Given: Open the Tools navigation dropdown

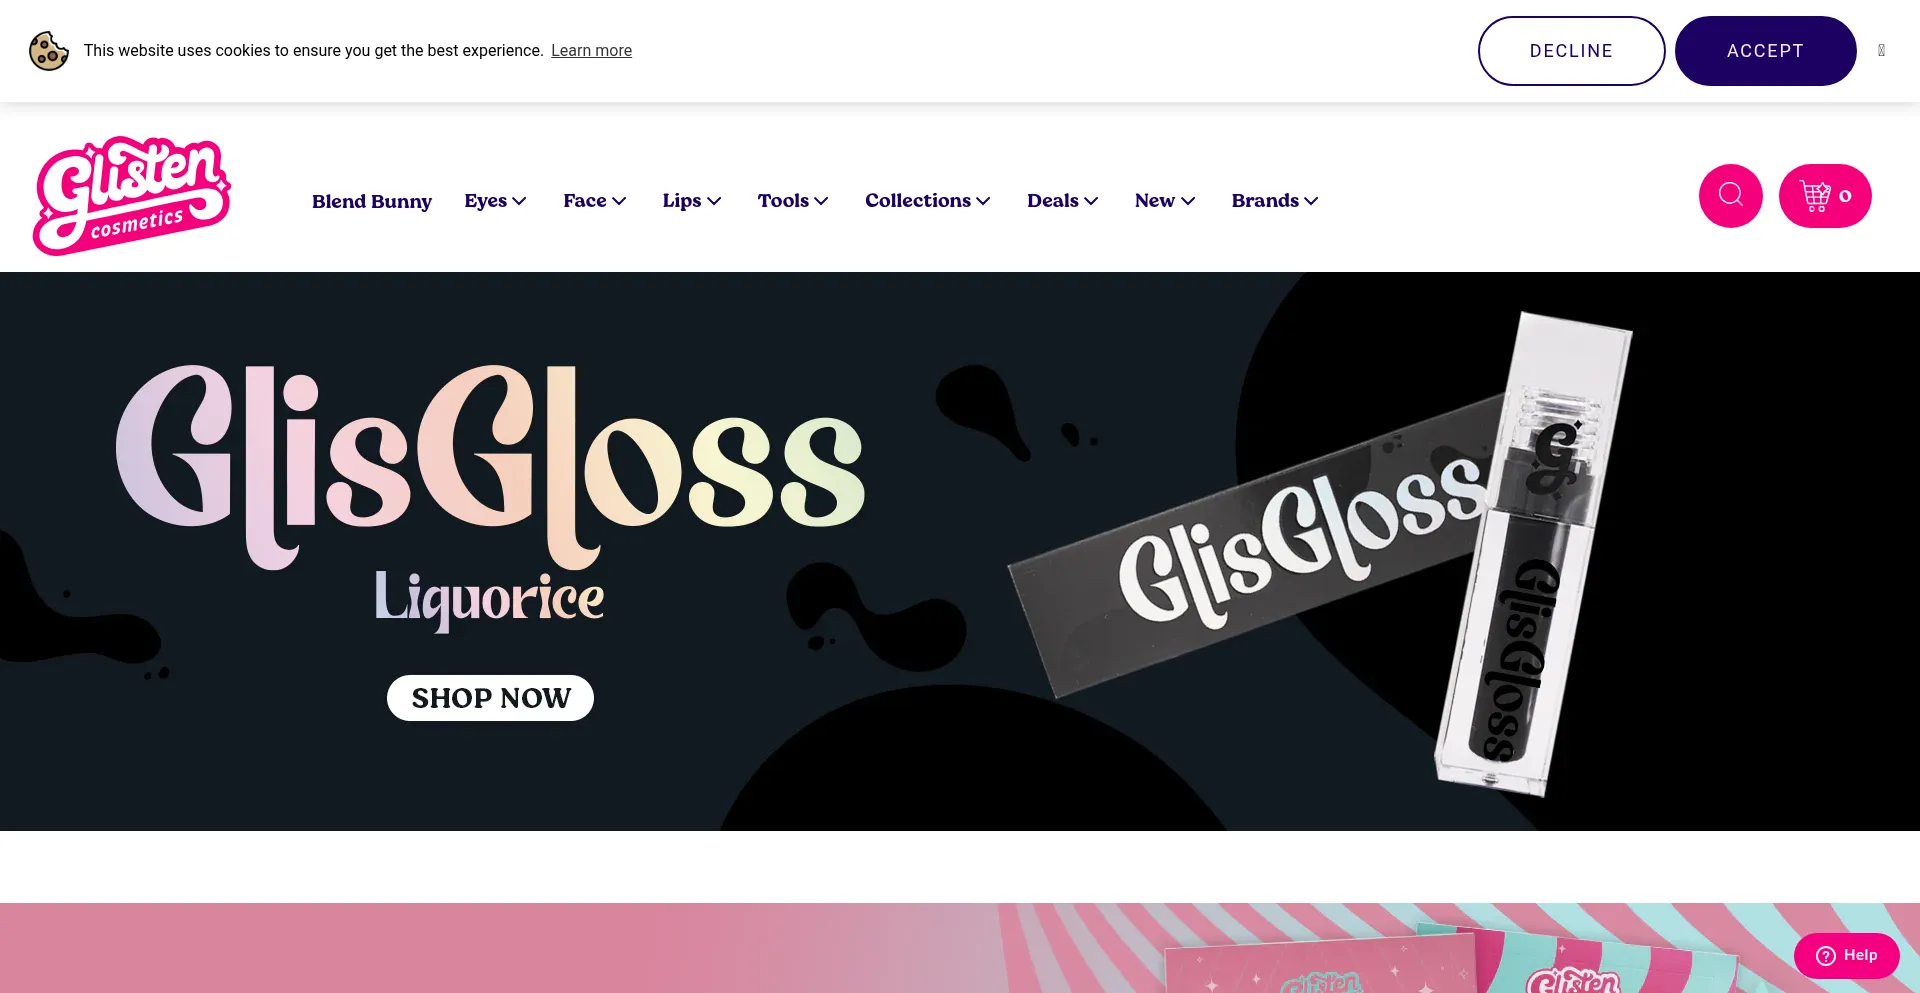Looking at the screenshot, I should 793,201.
